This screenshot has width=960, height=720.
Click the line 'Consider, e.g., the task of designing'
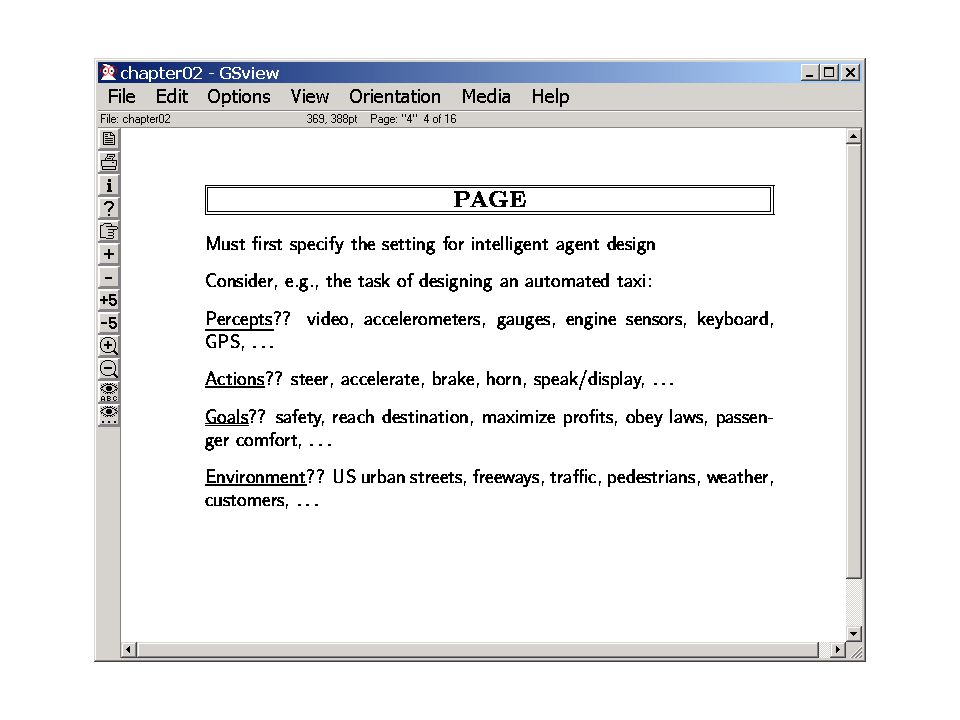(x=429, y=282)
